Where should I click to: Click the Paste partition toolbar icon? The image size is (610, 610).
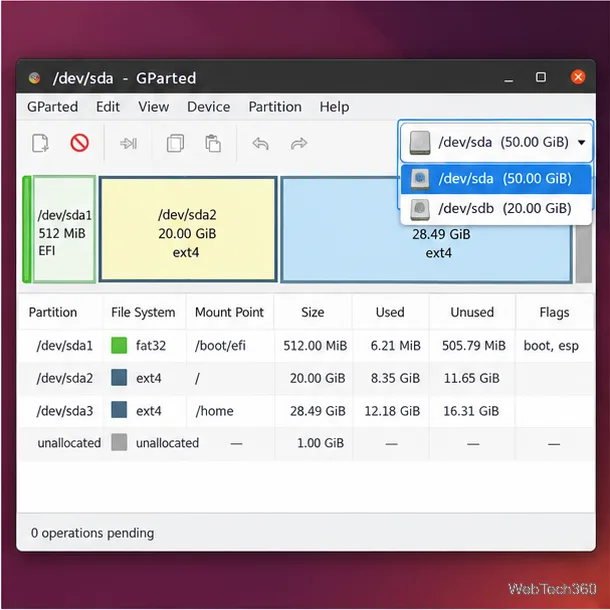tap(213, 143)
